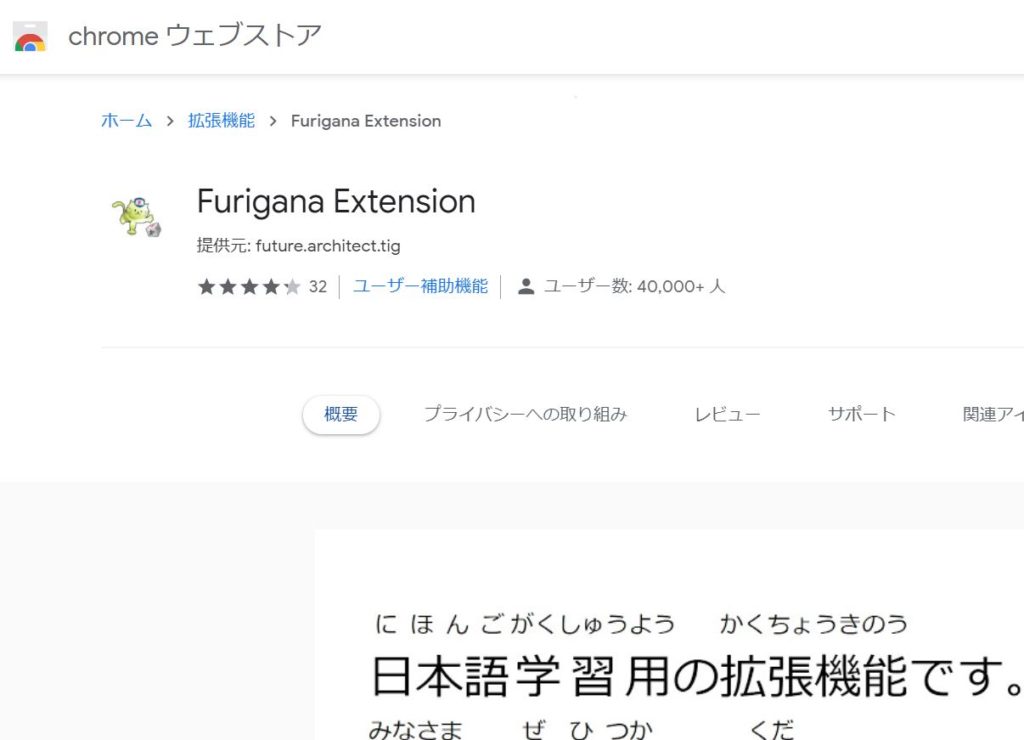
Task: Click the chrome ウェブストア title text
Action: [x=195, y=36]
